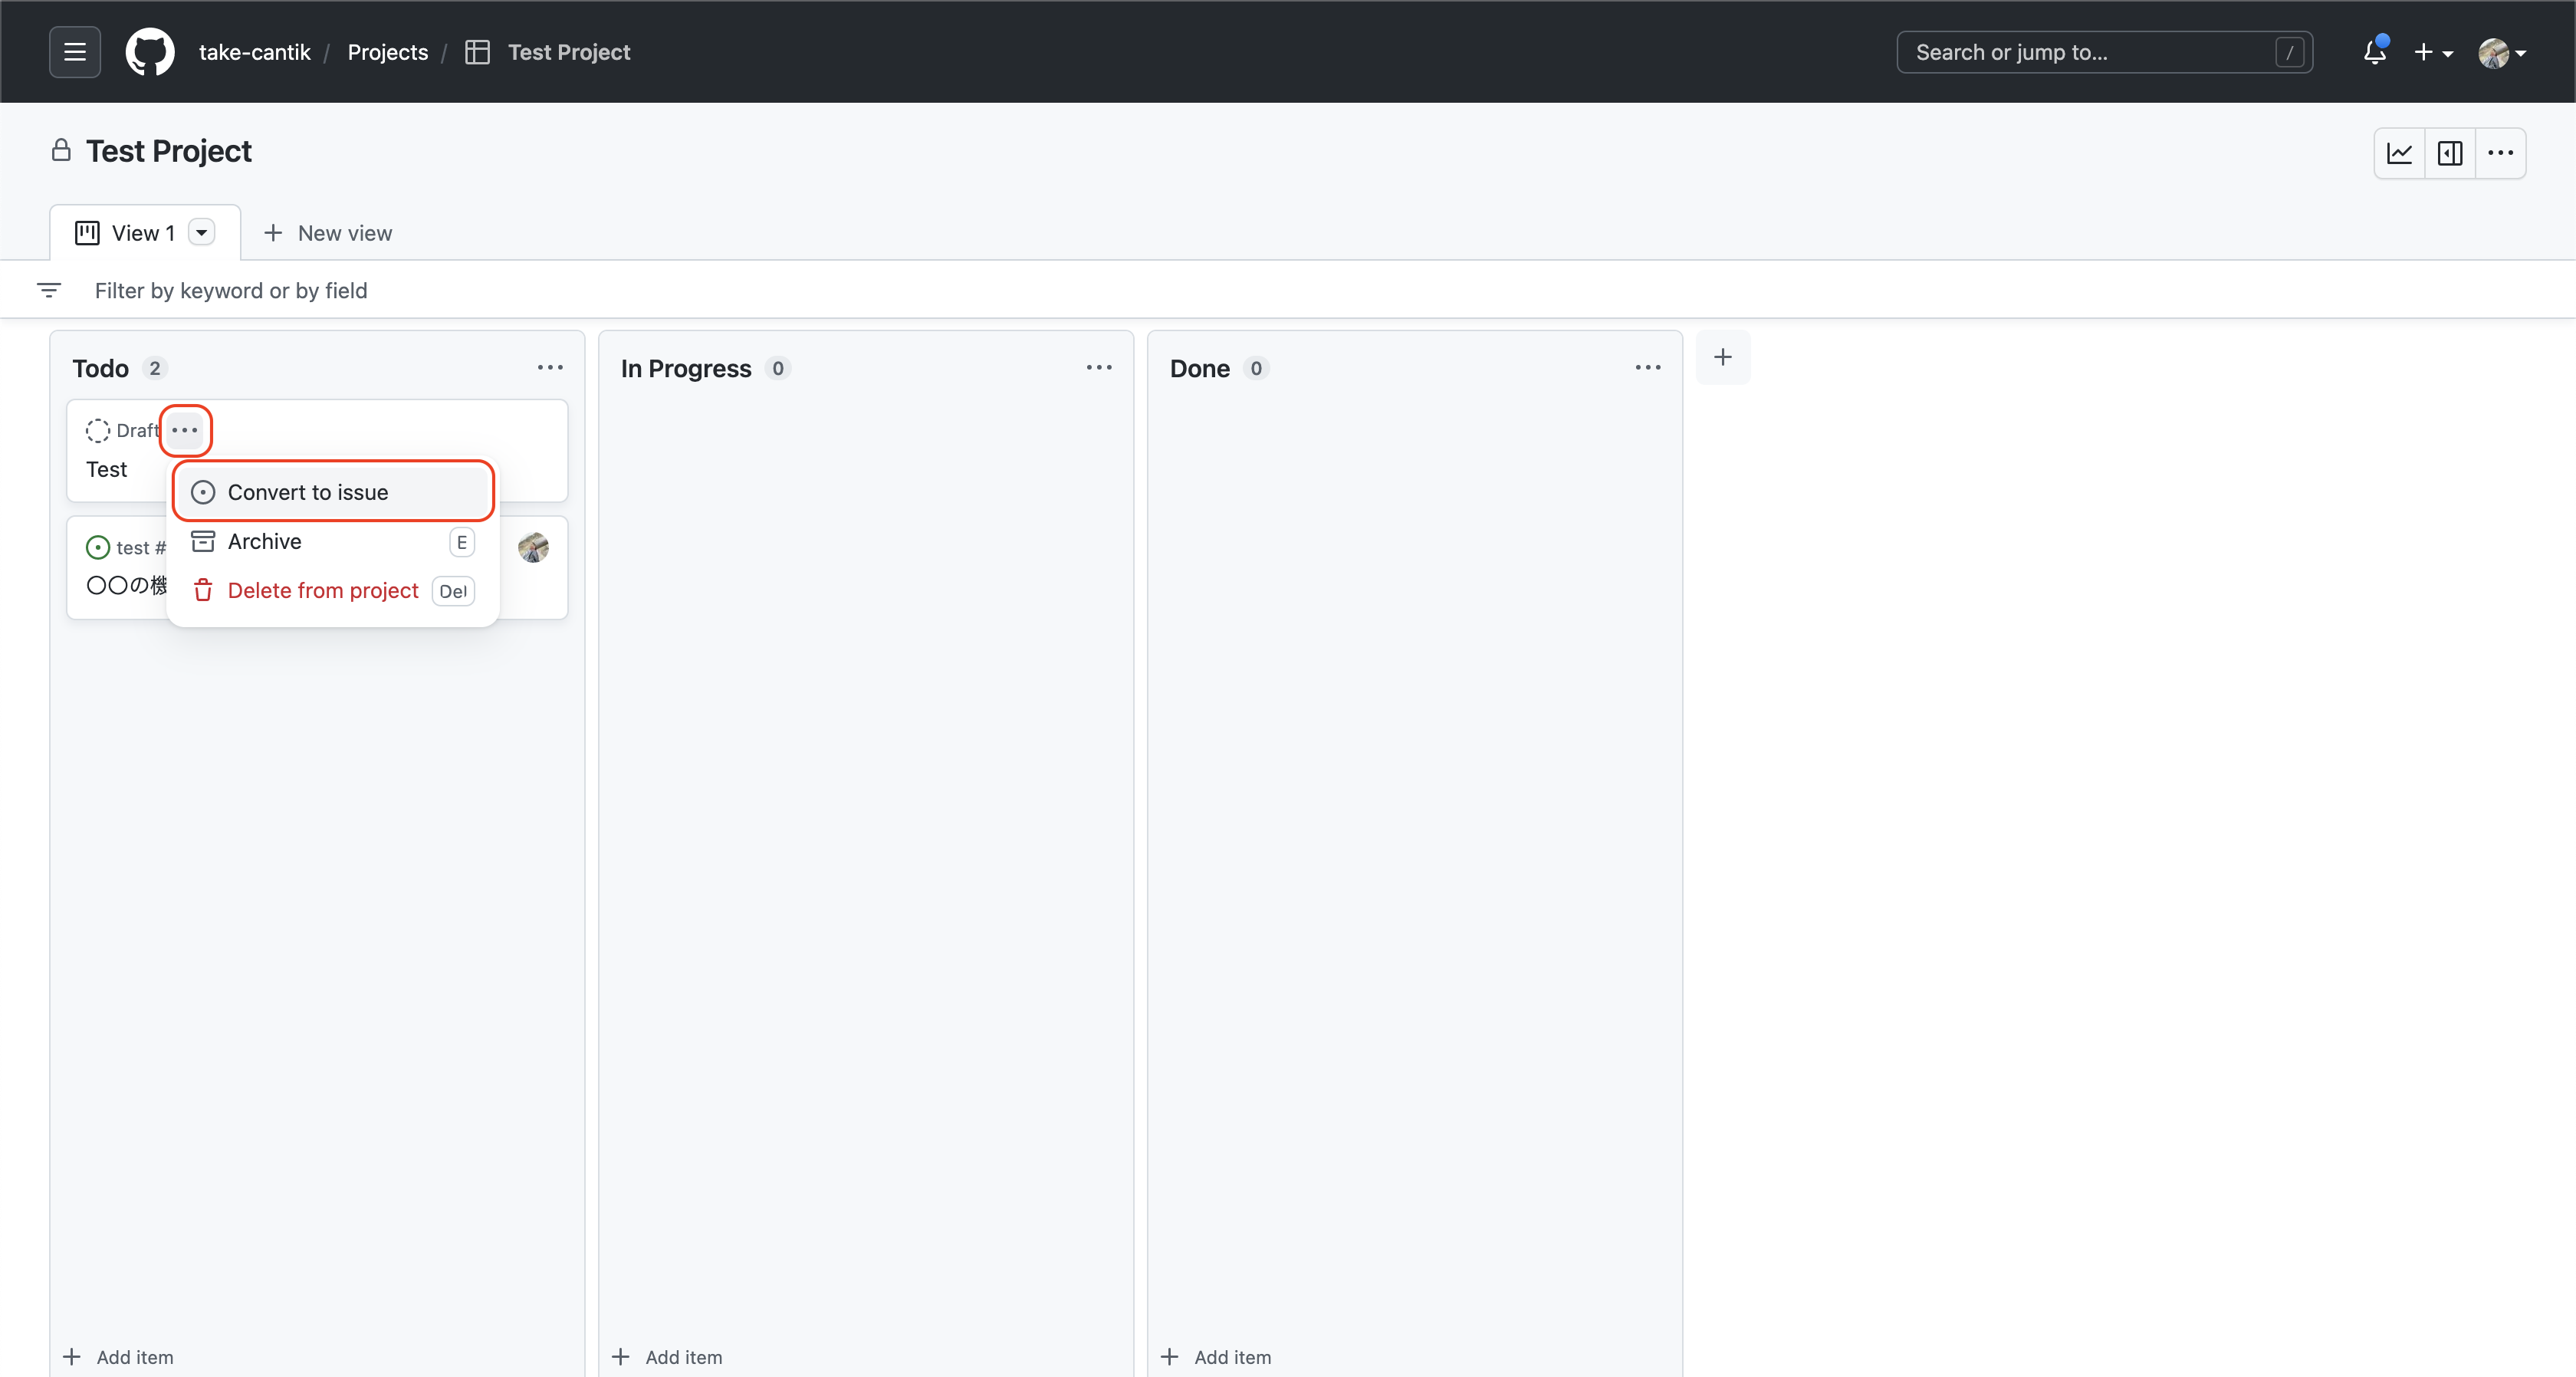Toggle the project details side panel icon

pyautogui.click(x=2450, y=153)
